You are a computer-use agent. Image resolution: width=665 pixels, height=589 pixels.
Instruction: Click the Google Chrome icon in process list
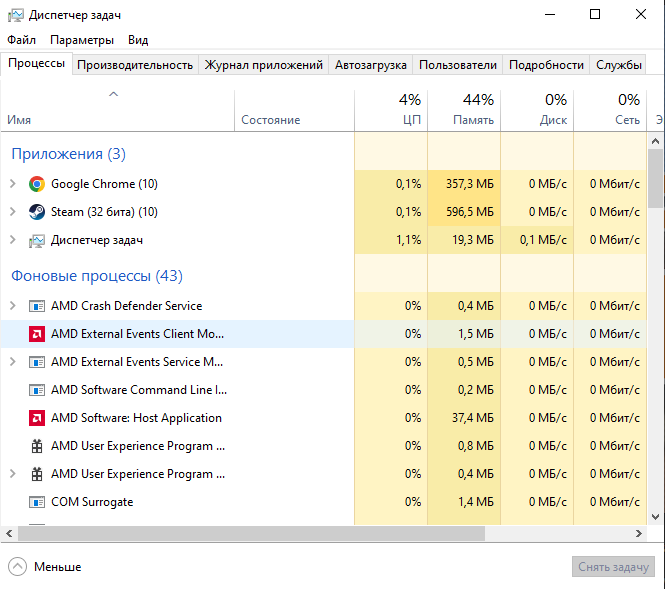click(37, 184)
